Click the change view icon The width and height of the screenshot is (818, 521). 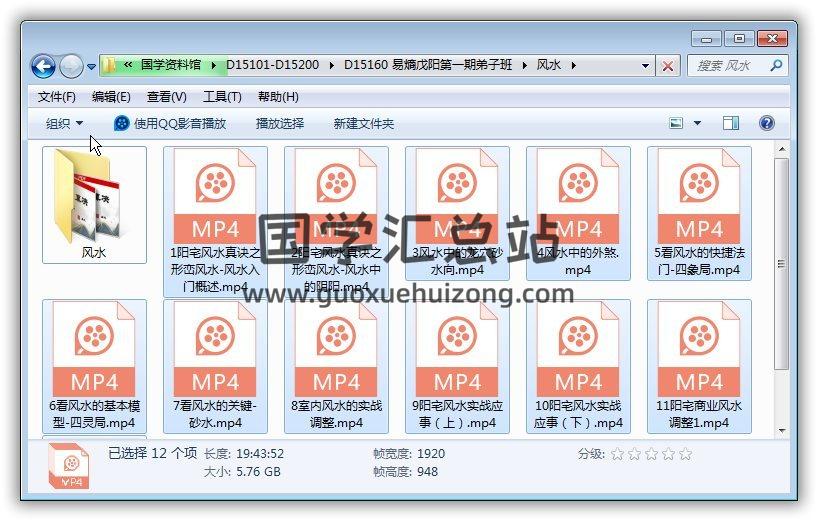(x=676, y=124)
